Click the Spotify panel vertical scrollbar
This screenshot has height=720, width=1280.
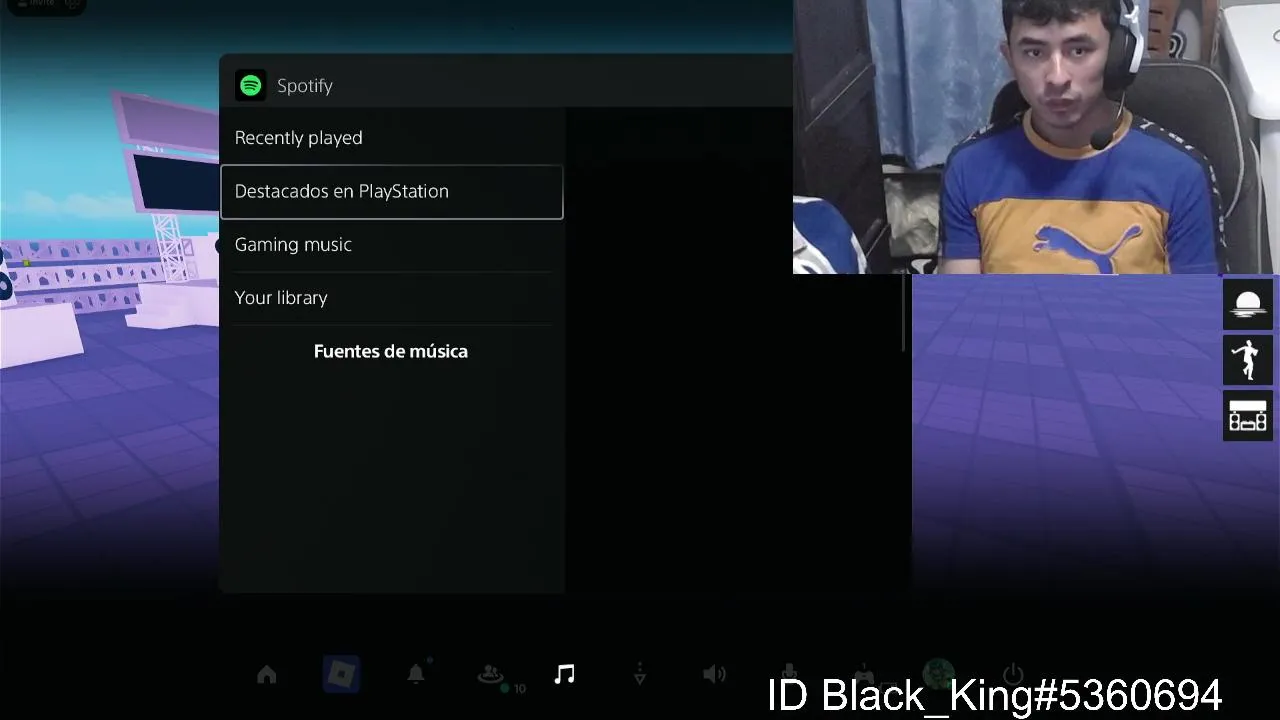[904, 312]
